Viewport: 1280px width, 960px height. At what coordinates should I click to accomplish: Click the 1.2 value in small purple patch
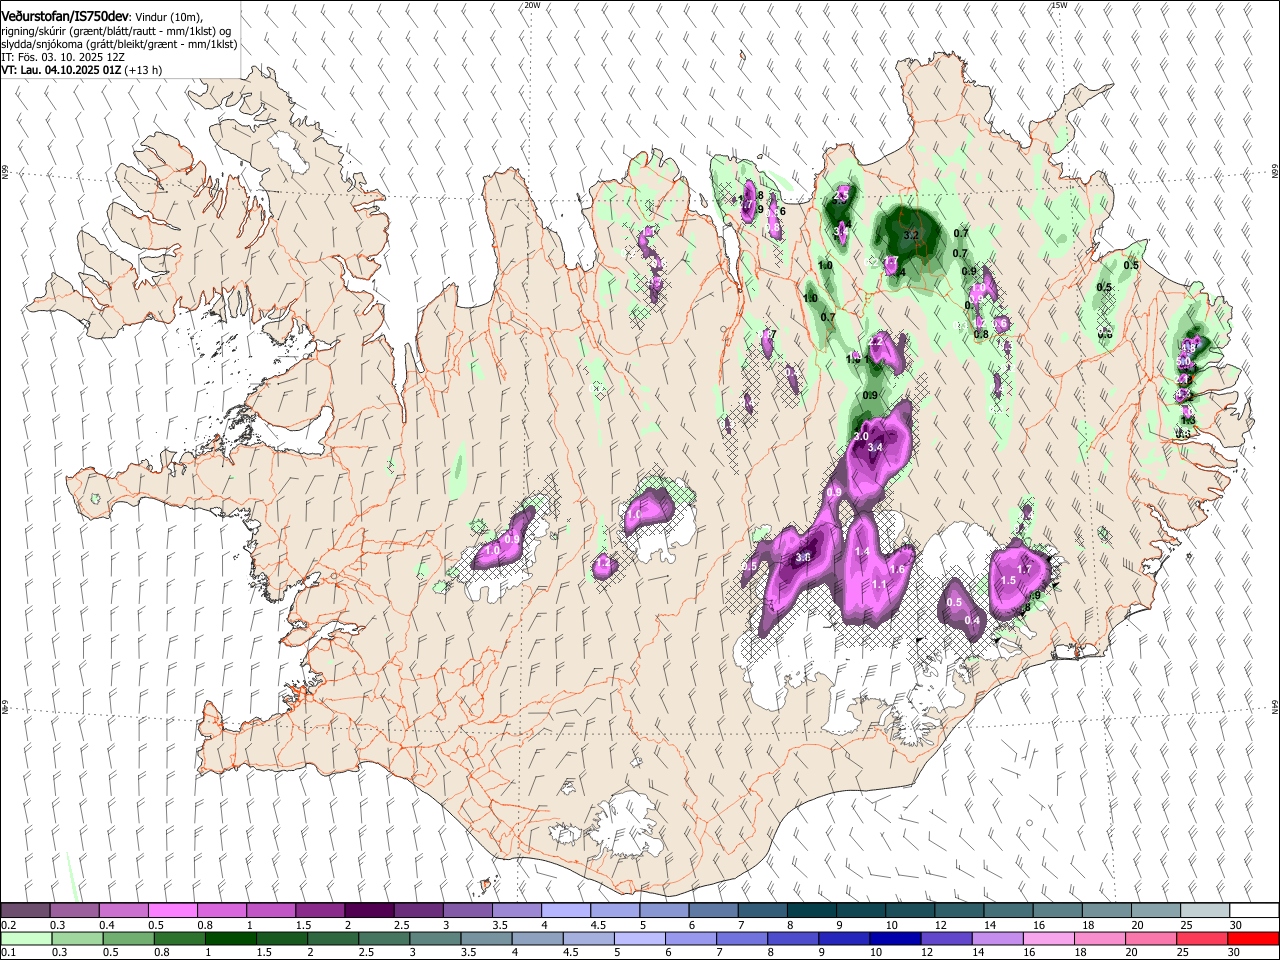(x=602, y=565)
